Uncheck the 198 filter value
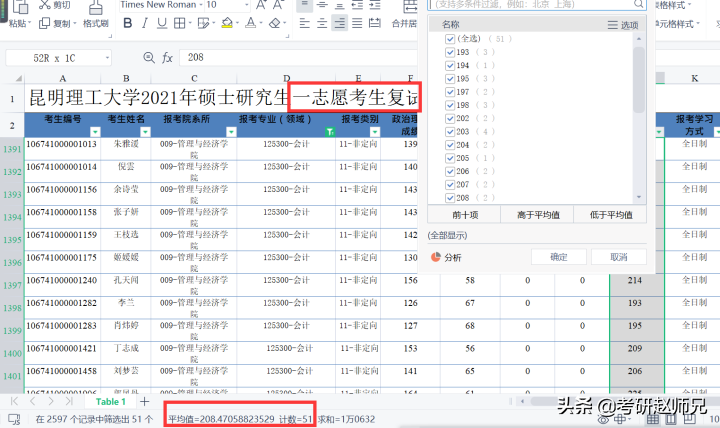Viewport: 720px width, 428px height. tap(450, 106)
